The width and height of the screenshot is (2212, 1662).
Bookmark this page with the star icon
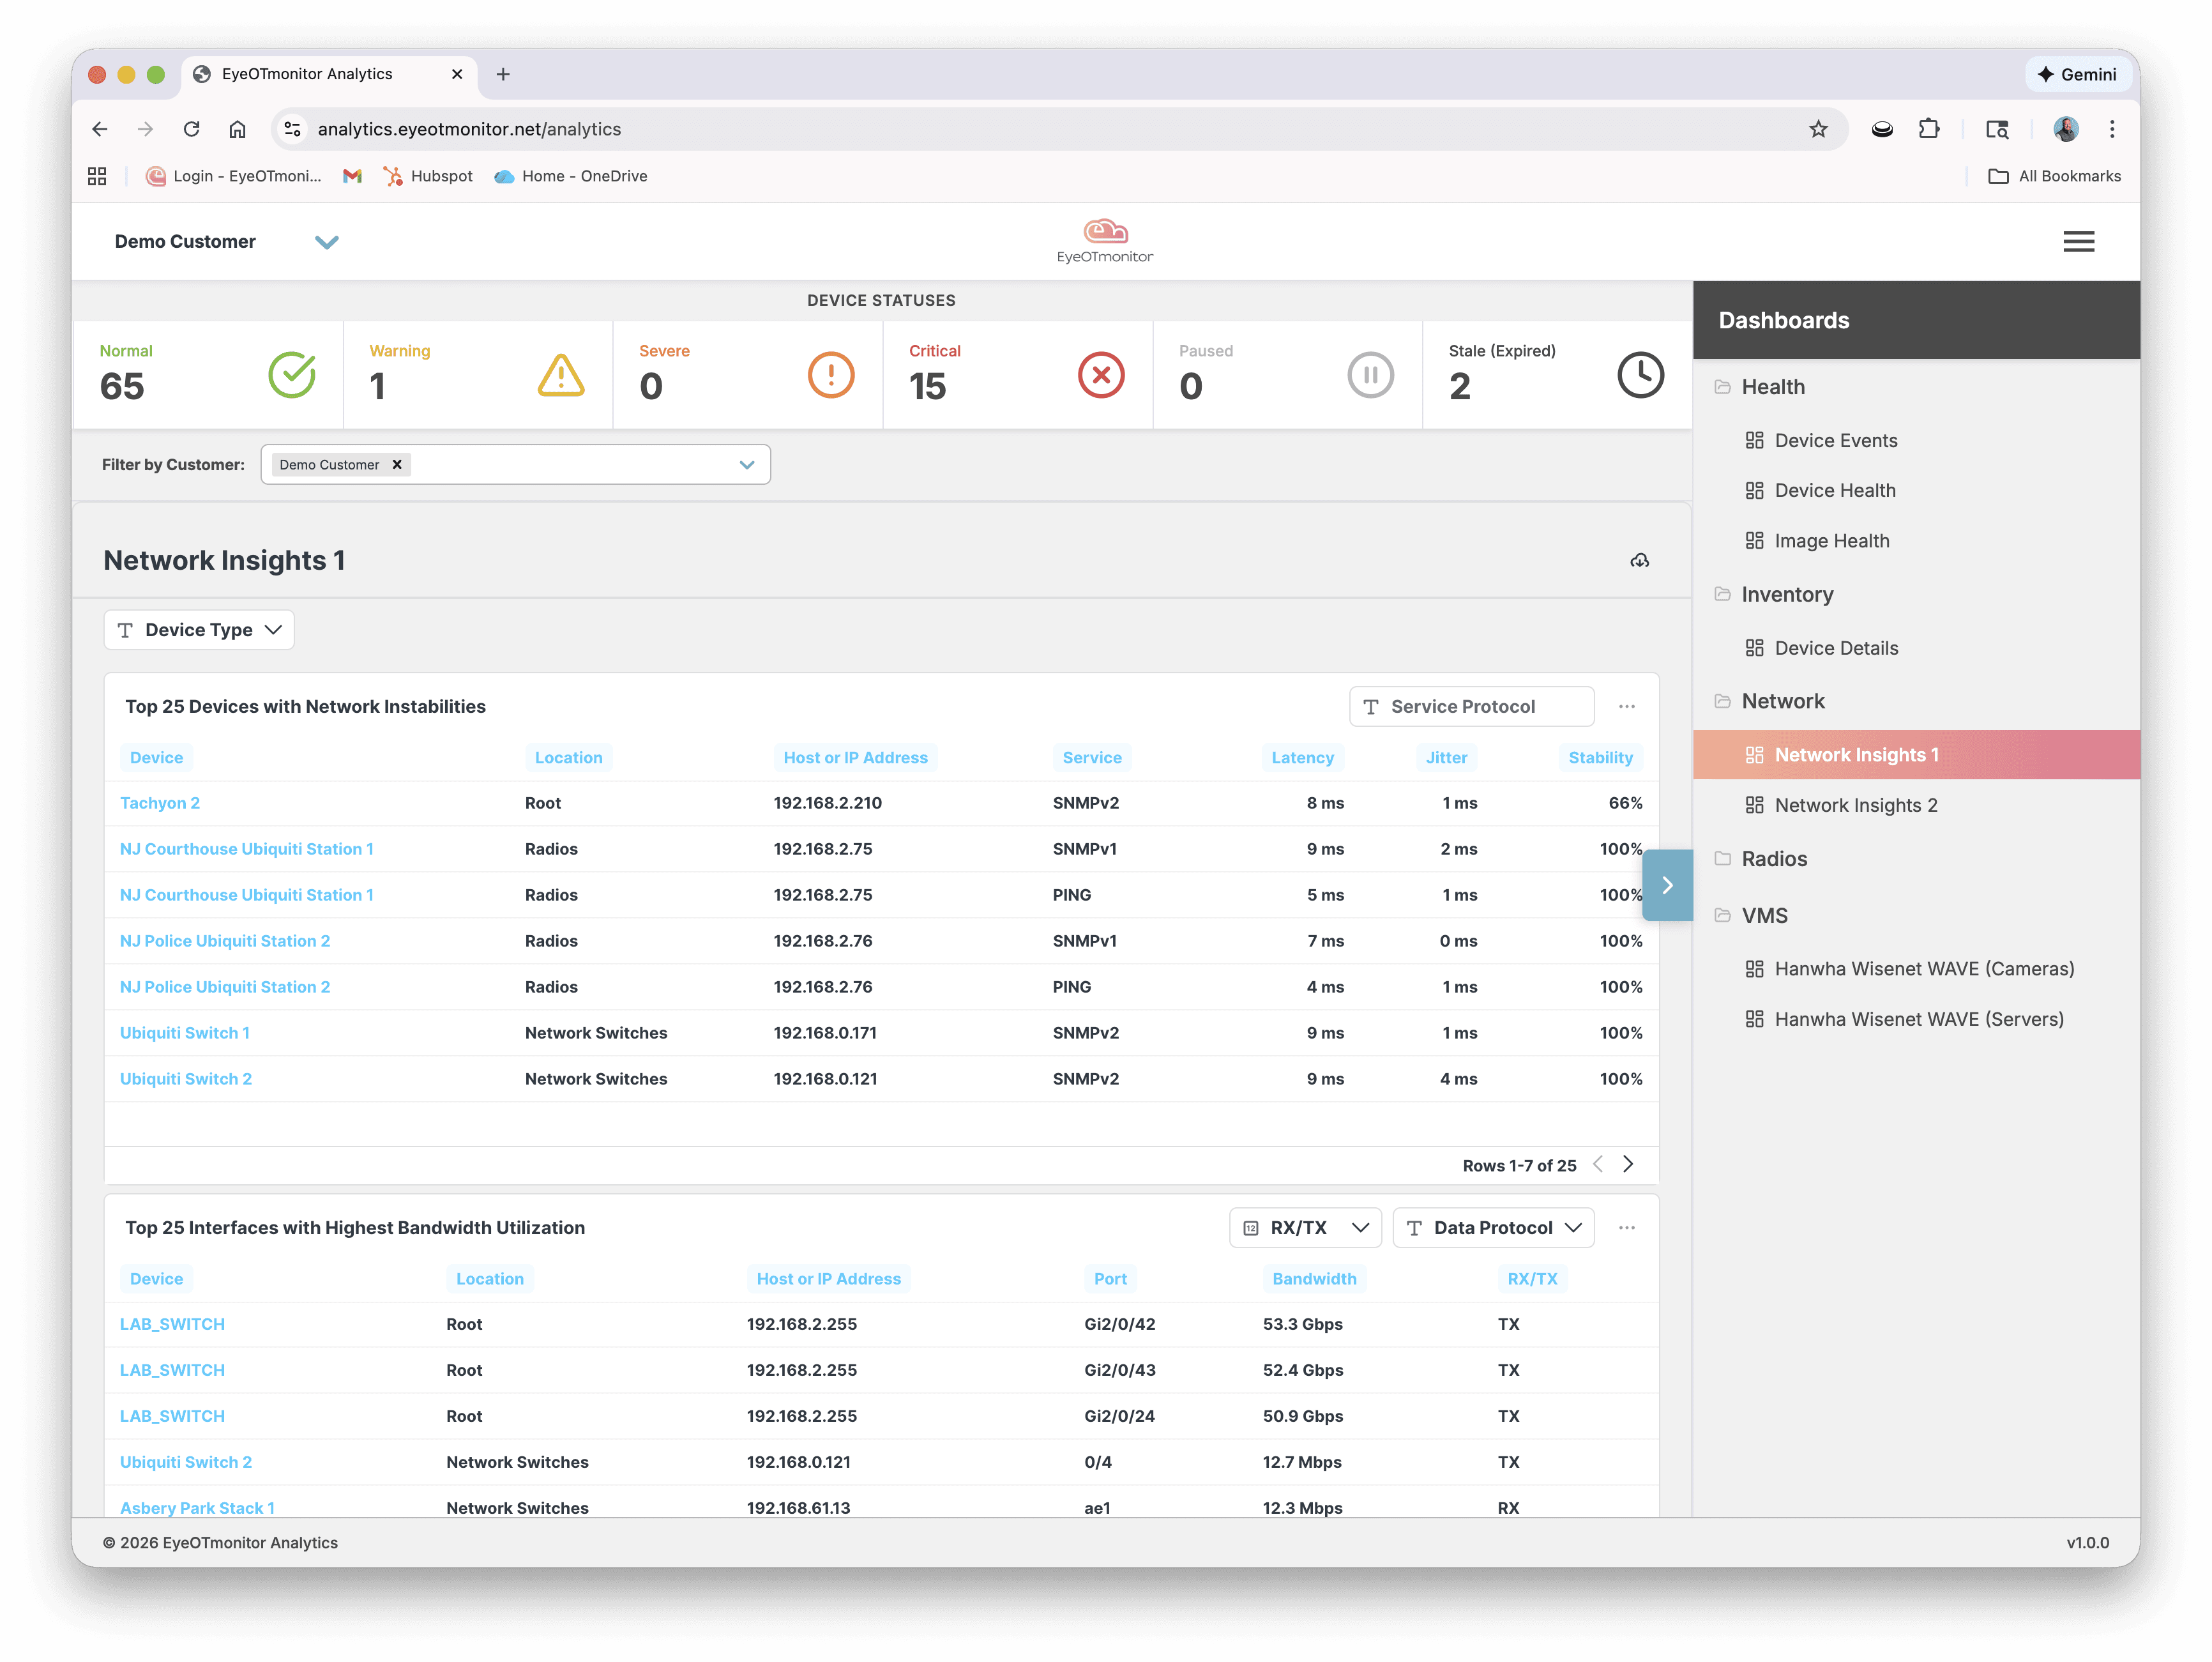point(1817,129)
